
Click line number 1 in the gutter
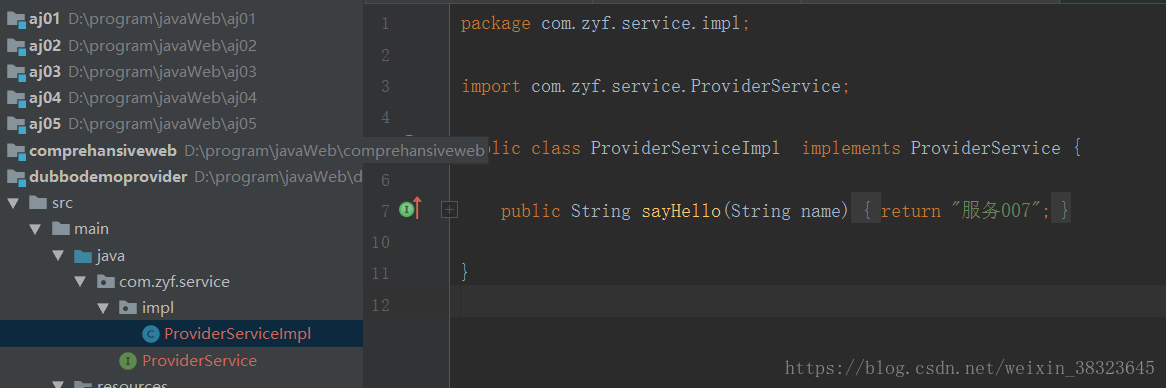click(x=384, y=24)
